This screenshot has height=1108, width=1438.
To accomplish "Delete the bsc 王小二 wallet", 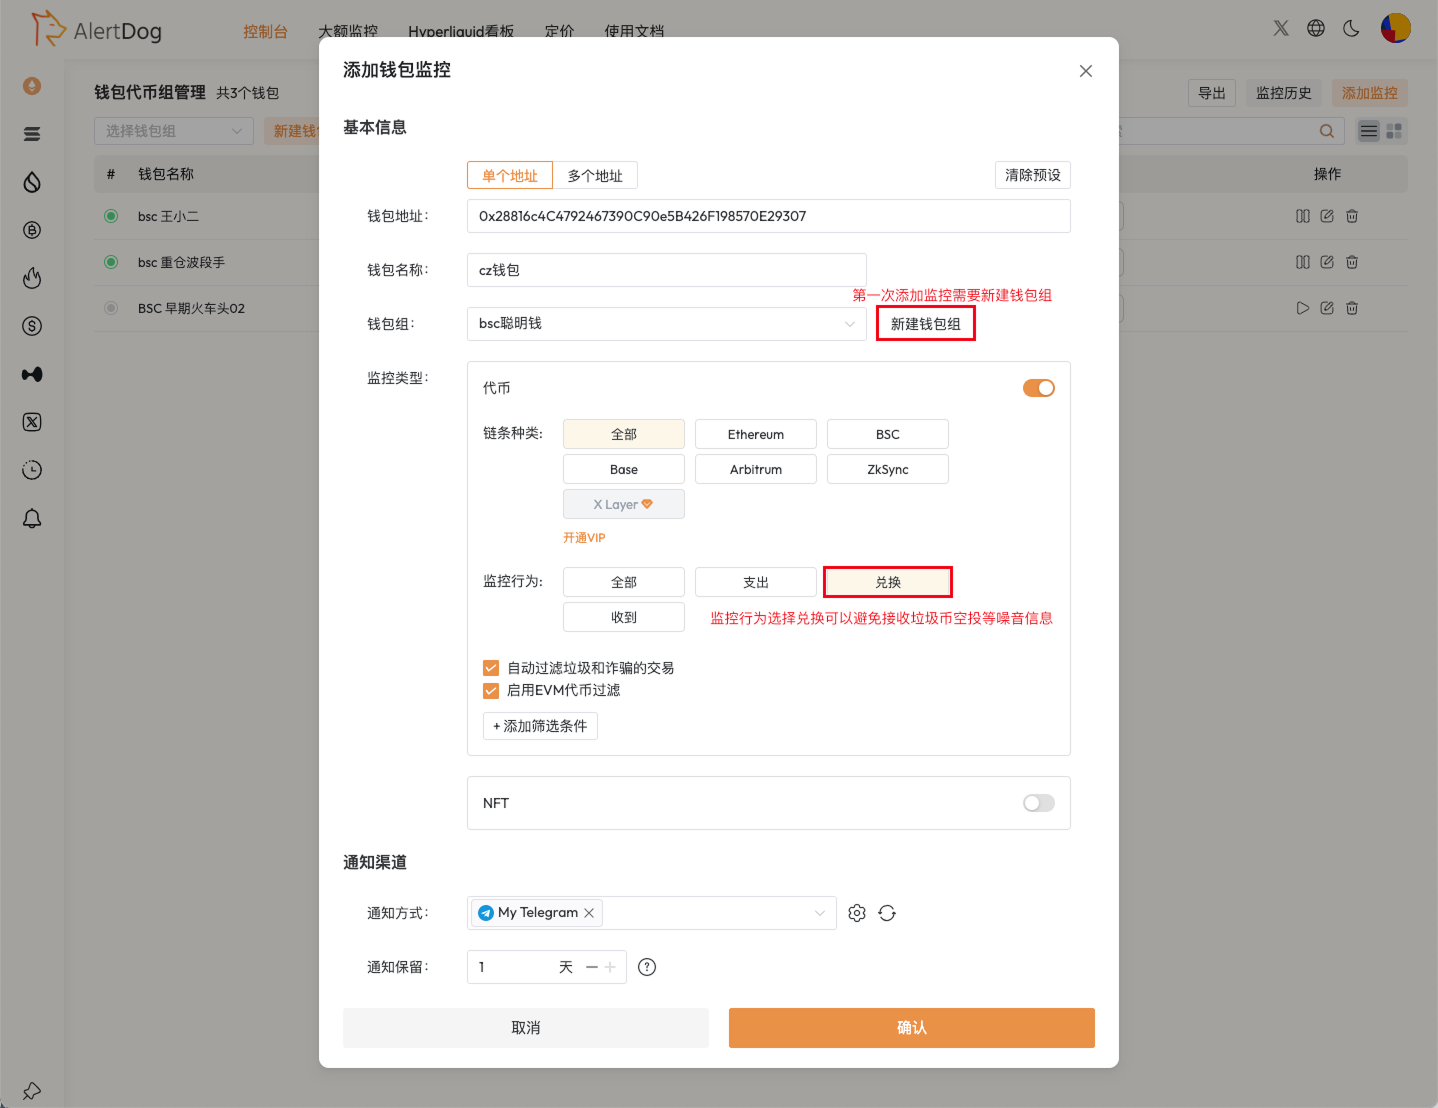I will point(1352,216).
